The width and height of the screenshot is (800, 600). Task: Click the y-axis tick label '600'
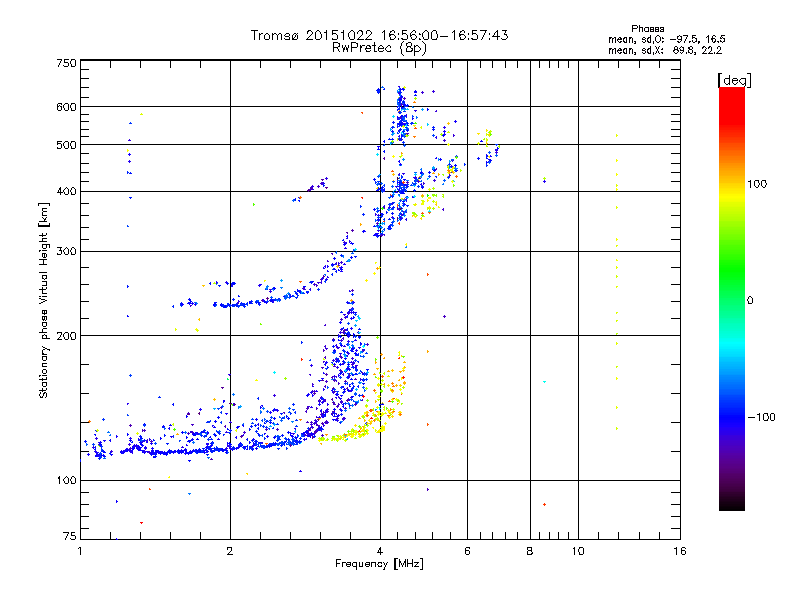pos(66,107)
